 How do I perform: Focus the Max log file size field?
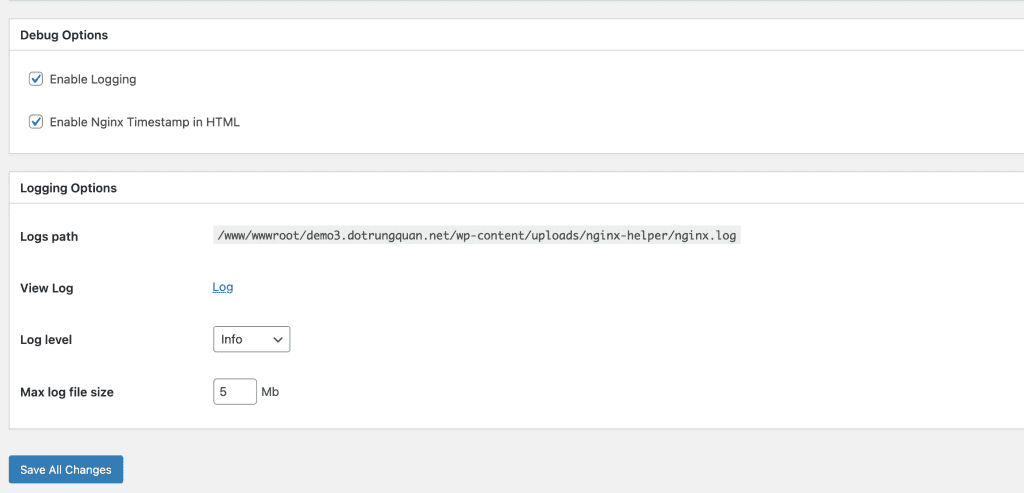[x=234, y=392]
